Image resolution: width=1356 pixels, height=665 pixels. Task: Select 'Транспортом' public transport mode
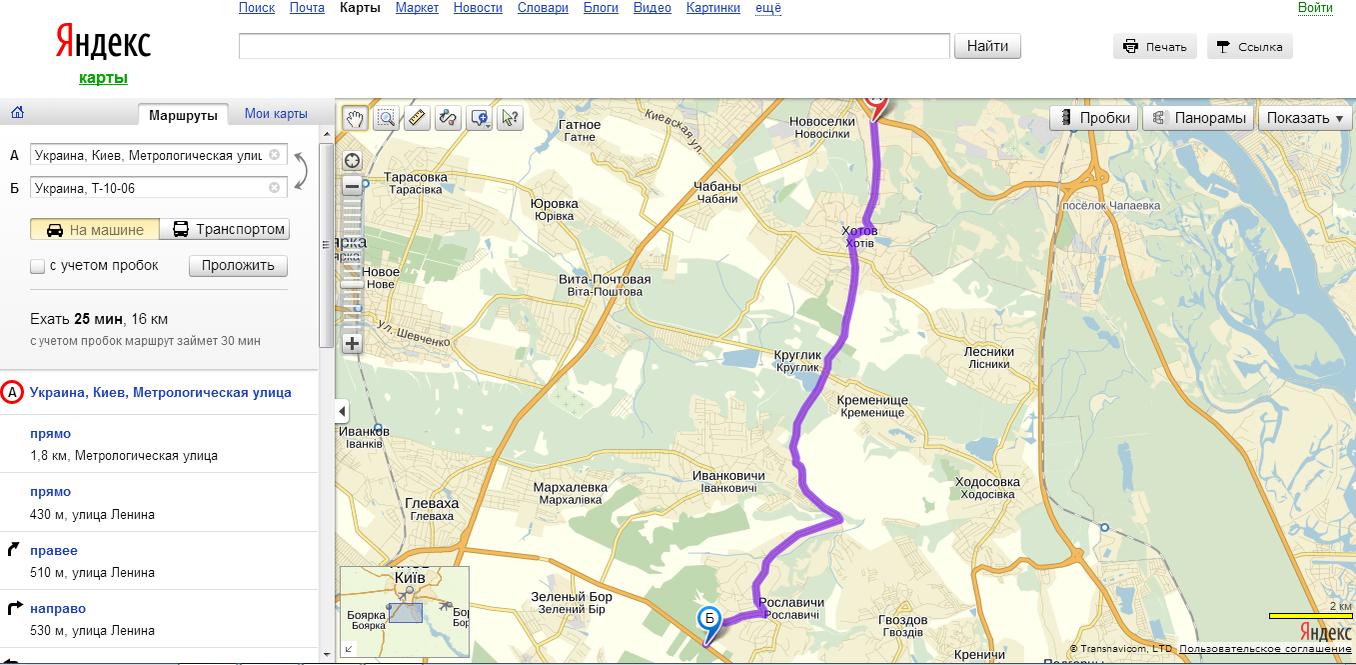(x=224, y=229)
